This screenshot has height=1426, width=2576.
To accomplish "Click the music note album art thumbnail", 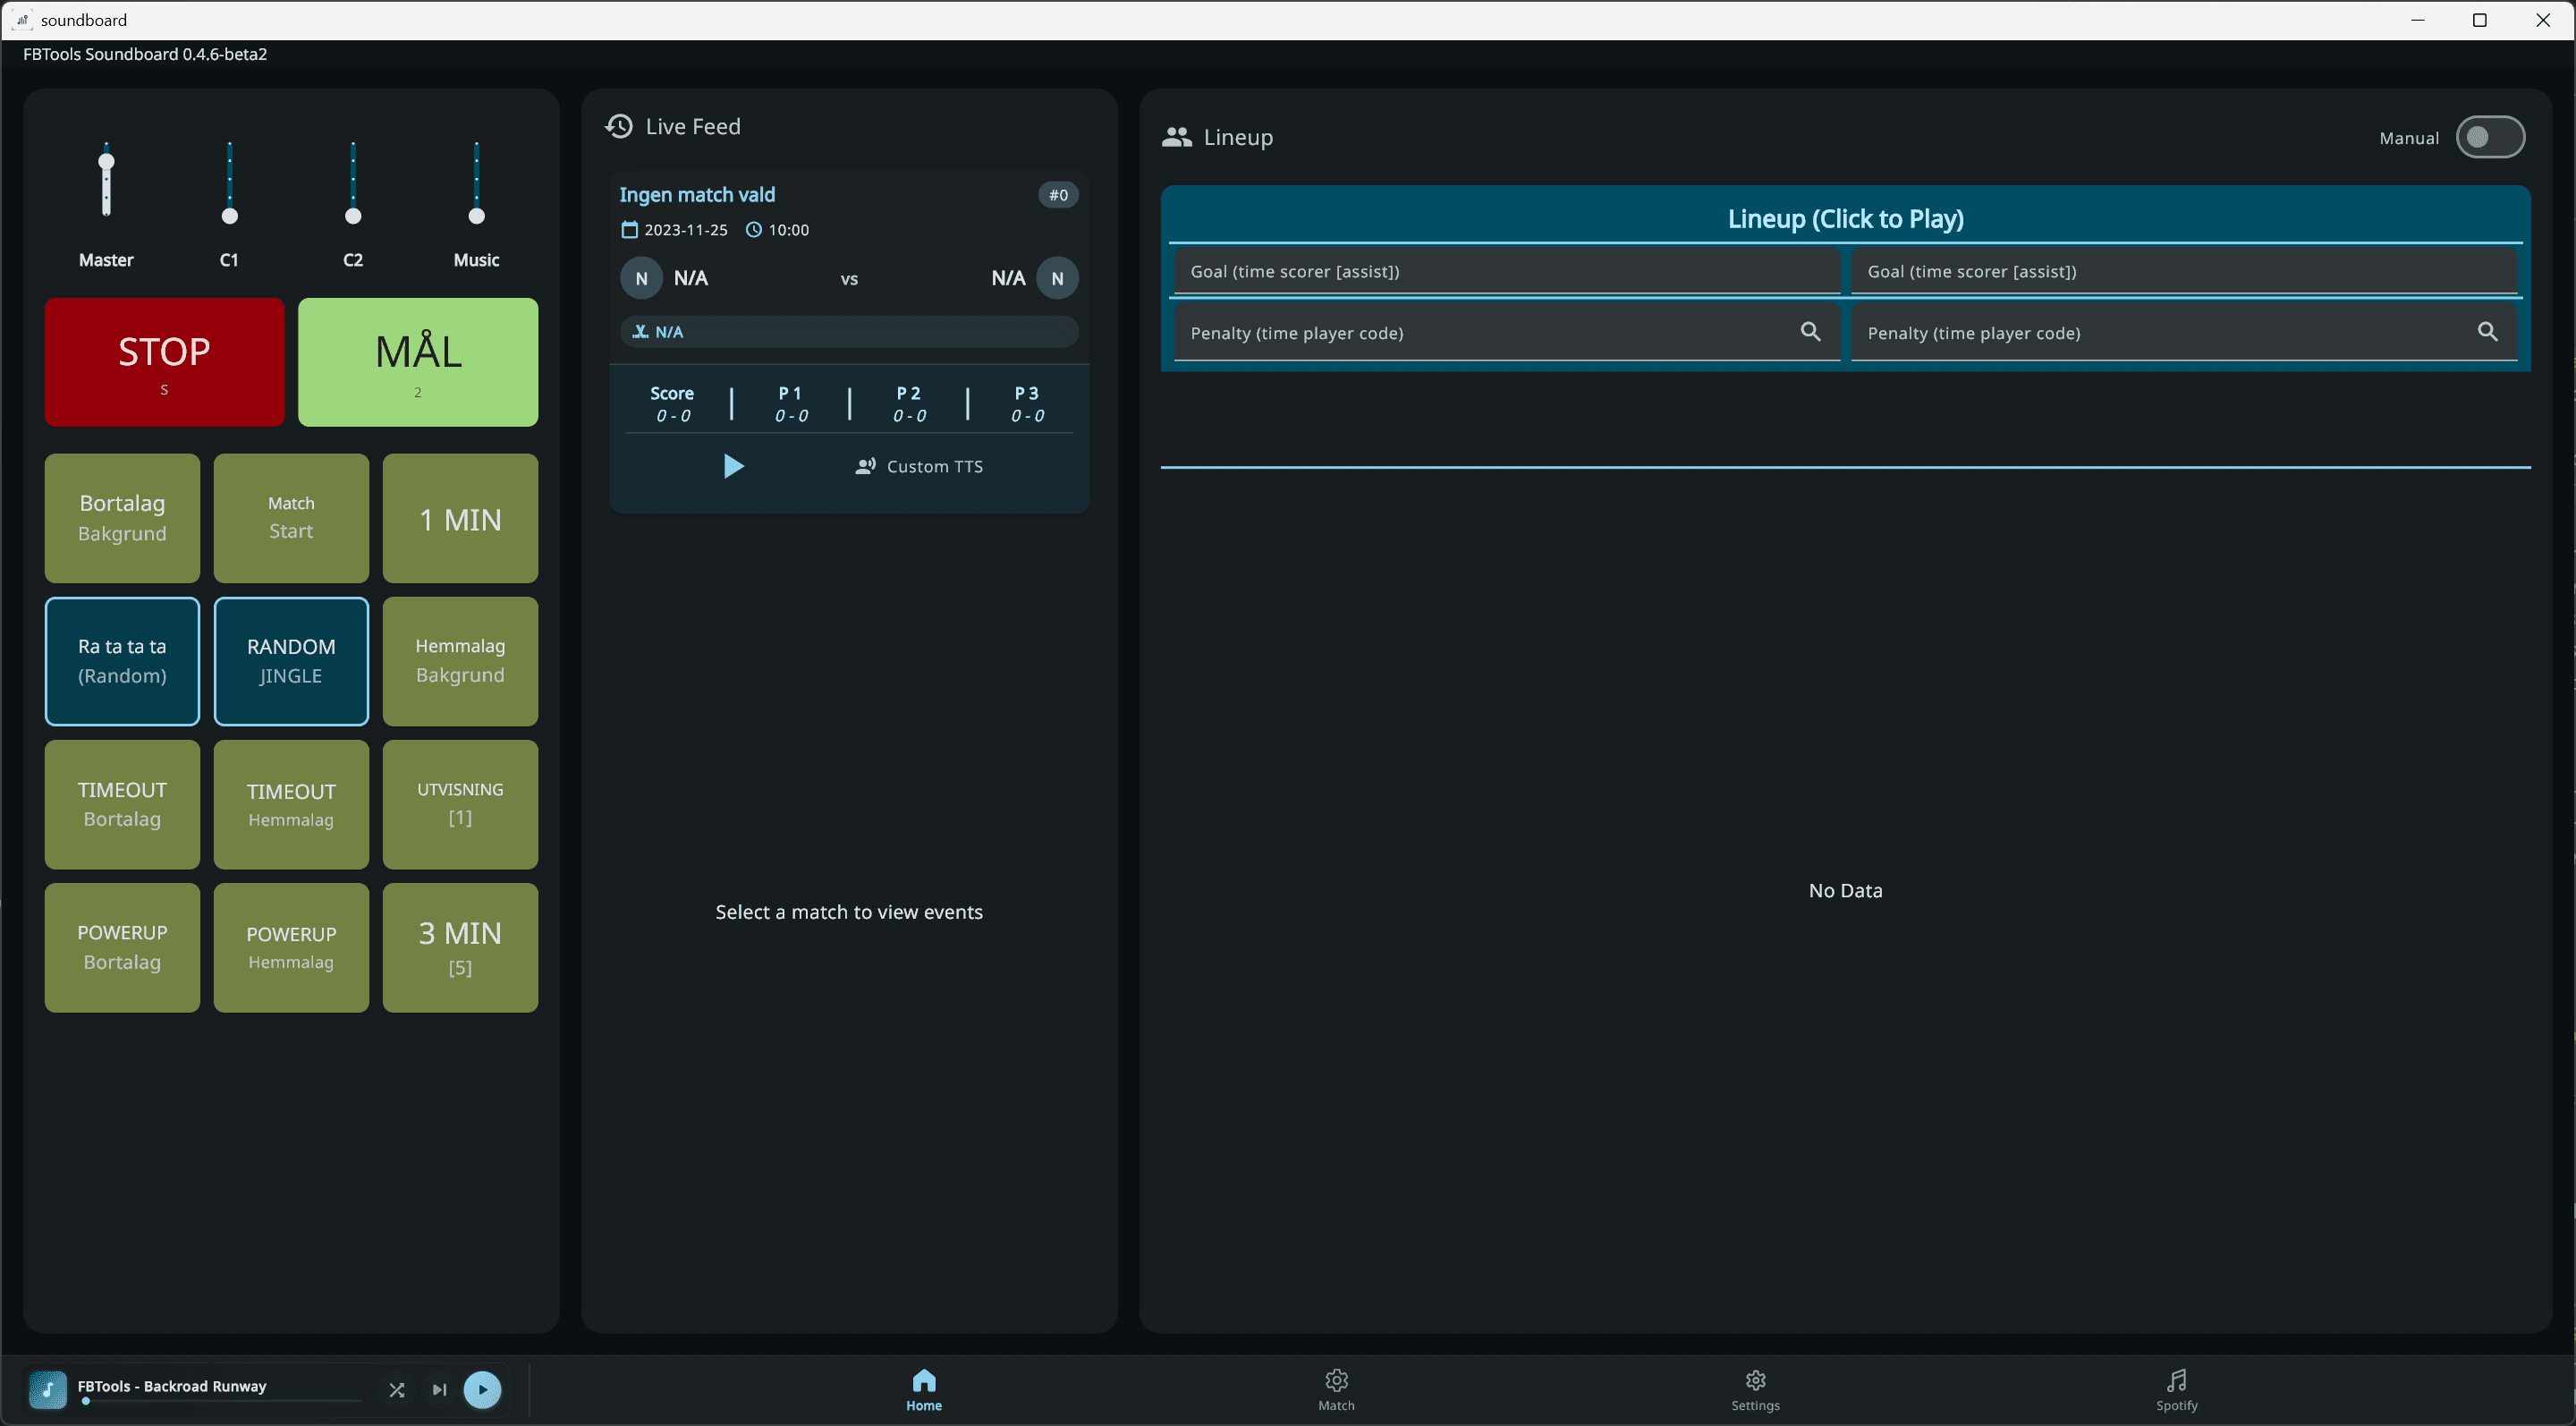I will point(47,1390).
